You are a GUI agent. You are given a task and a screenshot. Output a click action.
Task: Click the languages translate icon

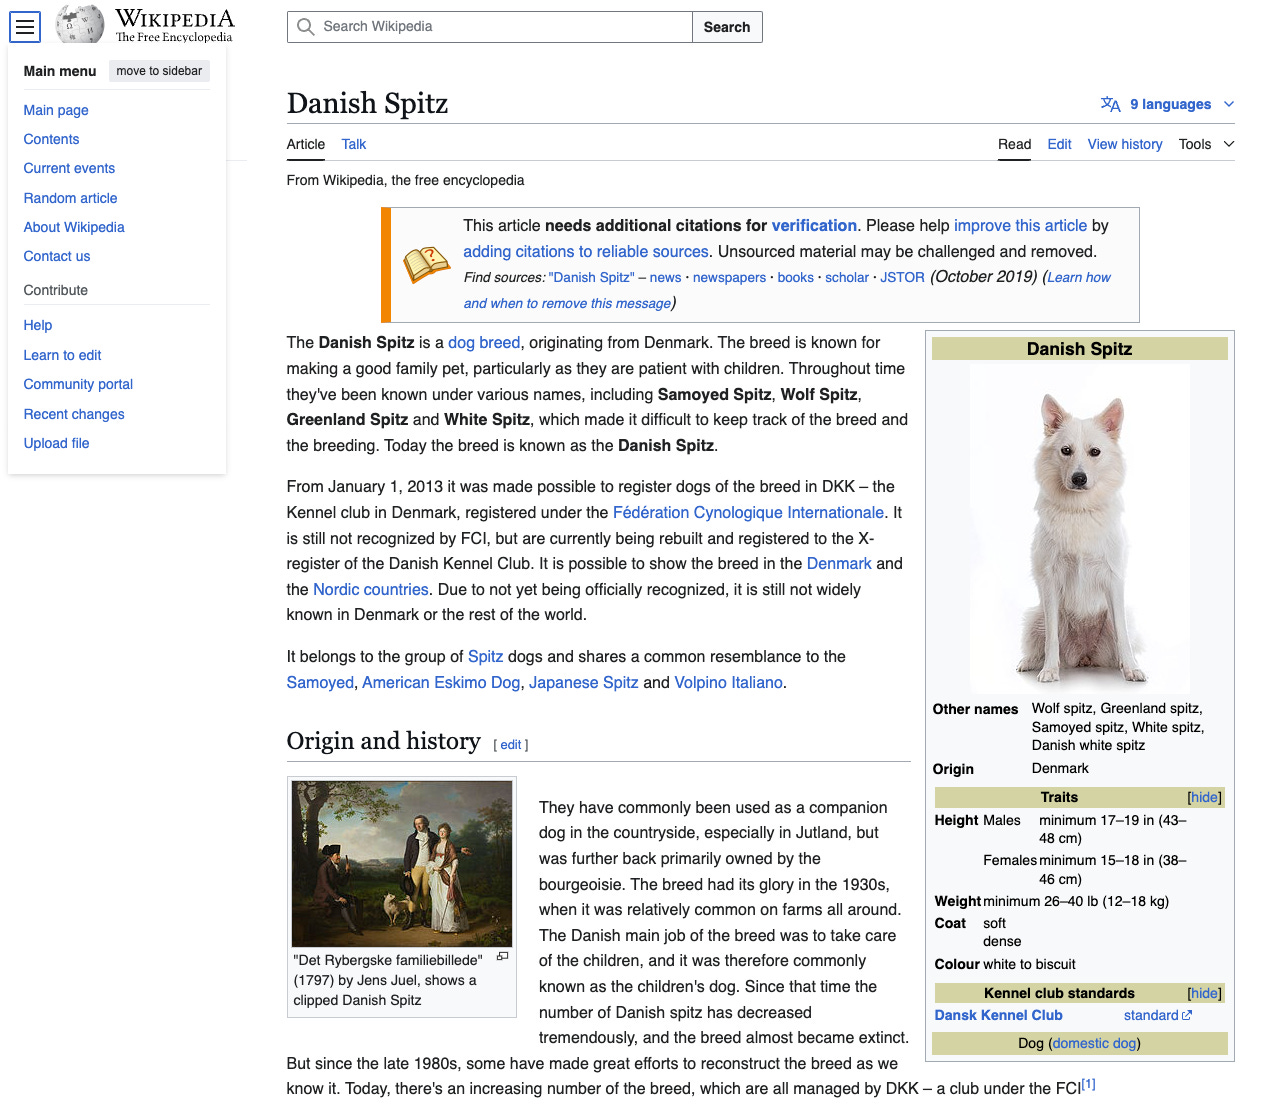1110,104
